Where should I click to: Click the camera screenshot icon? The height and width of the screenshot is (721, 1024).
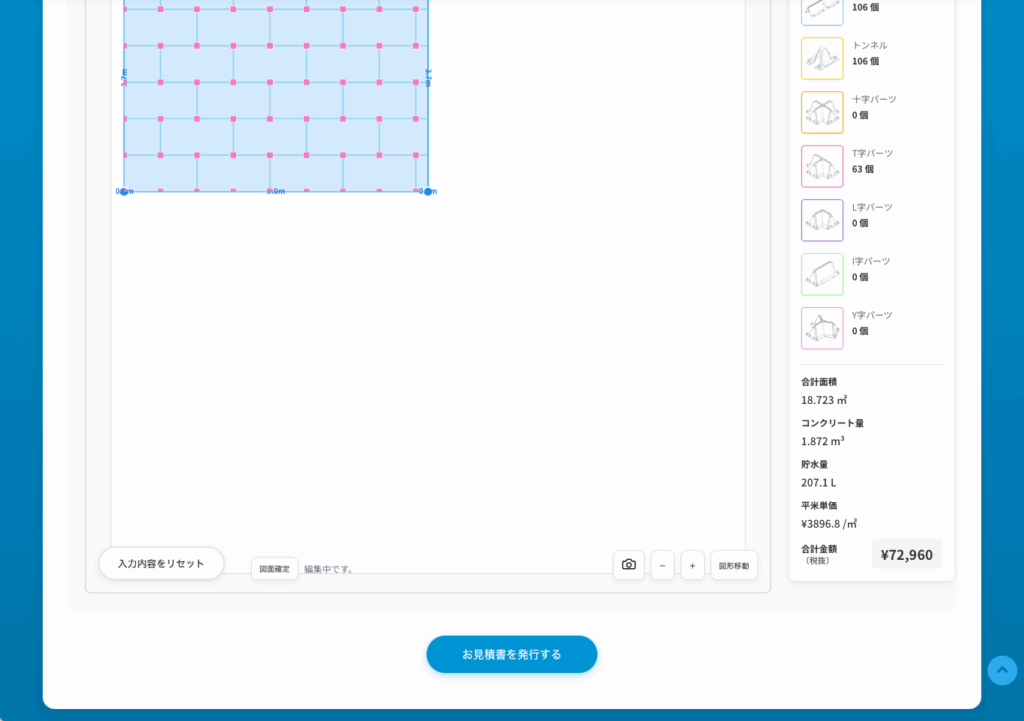628,565
